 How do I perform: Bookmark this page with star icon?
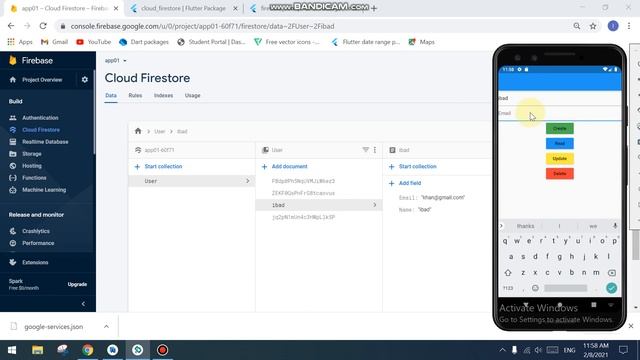(593, 26)
